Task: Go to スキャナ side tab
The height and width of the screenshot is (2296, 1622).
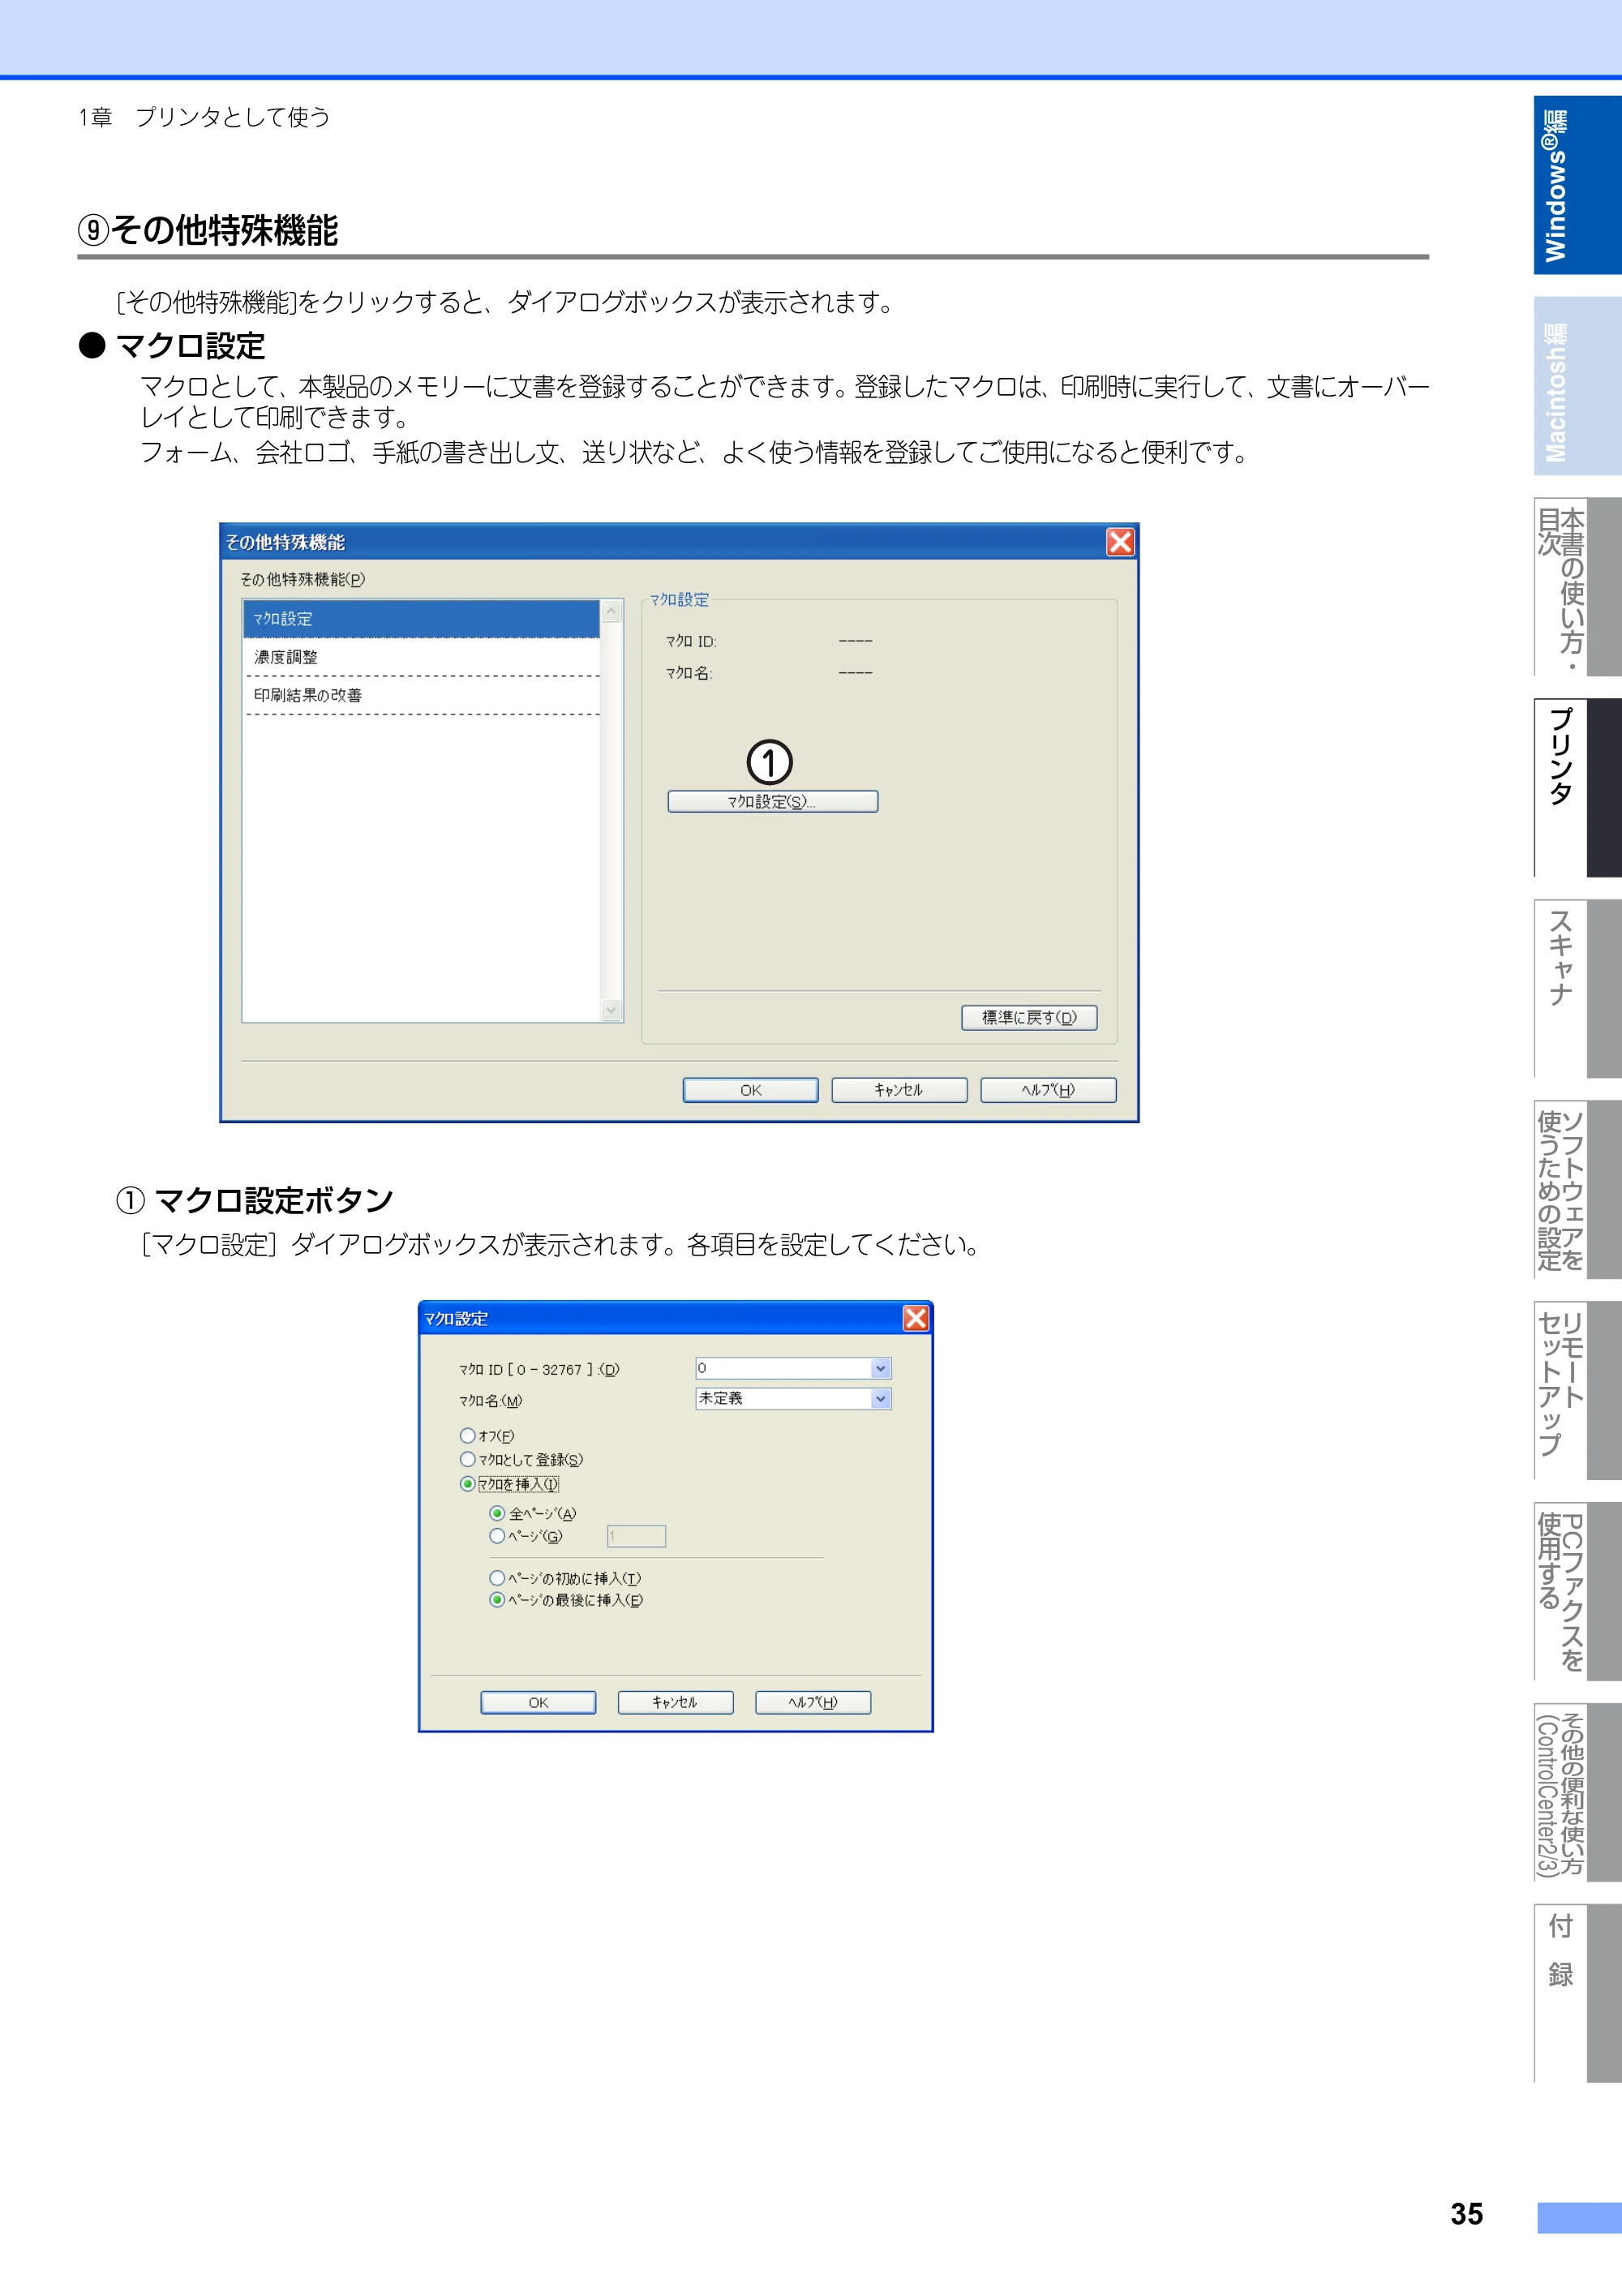Action: click(1577, 989)
